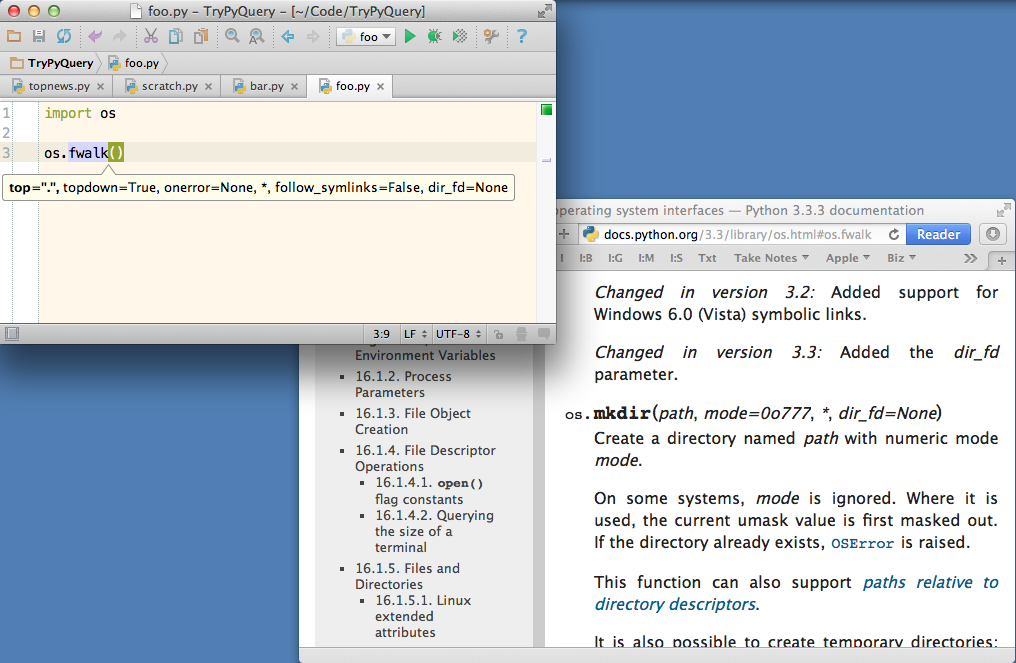Open the 16.1.3. File Object Creation link
The height and width of the screenshot is (663, 1016).
point(413,421)
